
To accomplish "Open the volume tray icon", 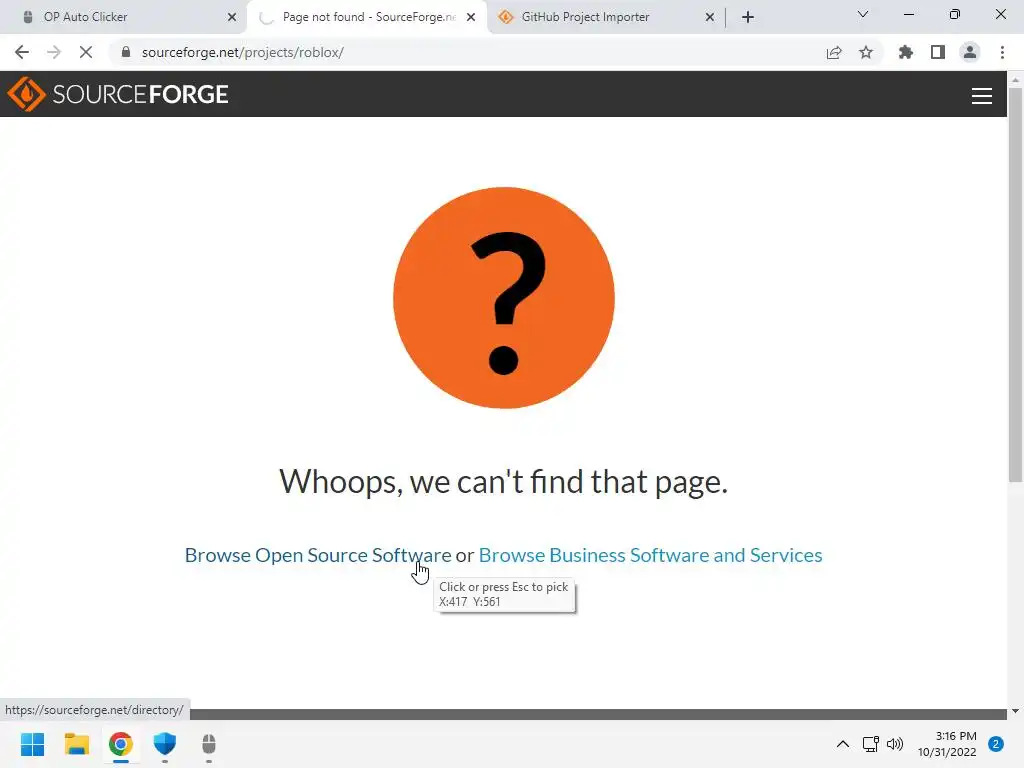I will tap(895, 744).
